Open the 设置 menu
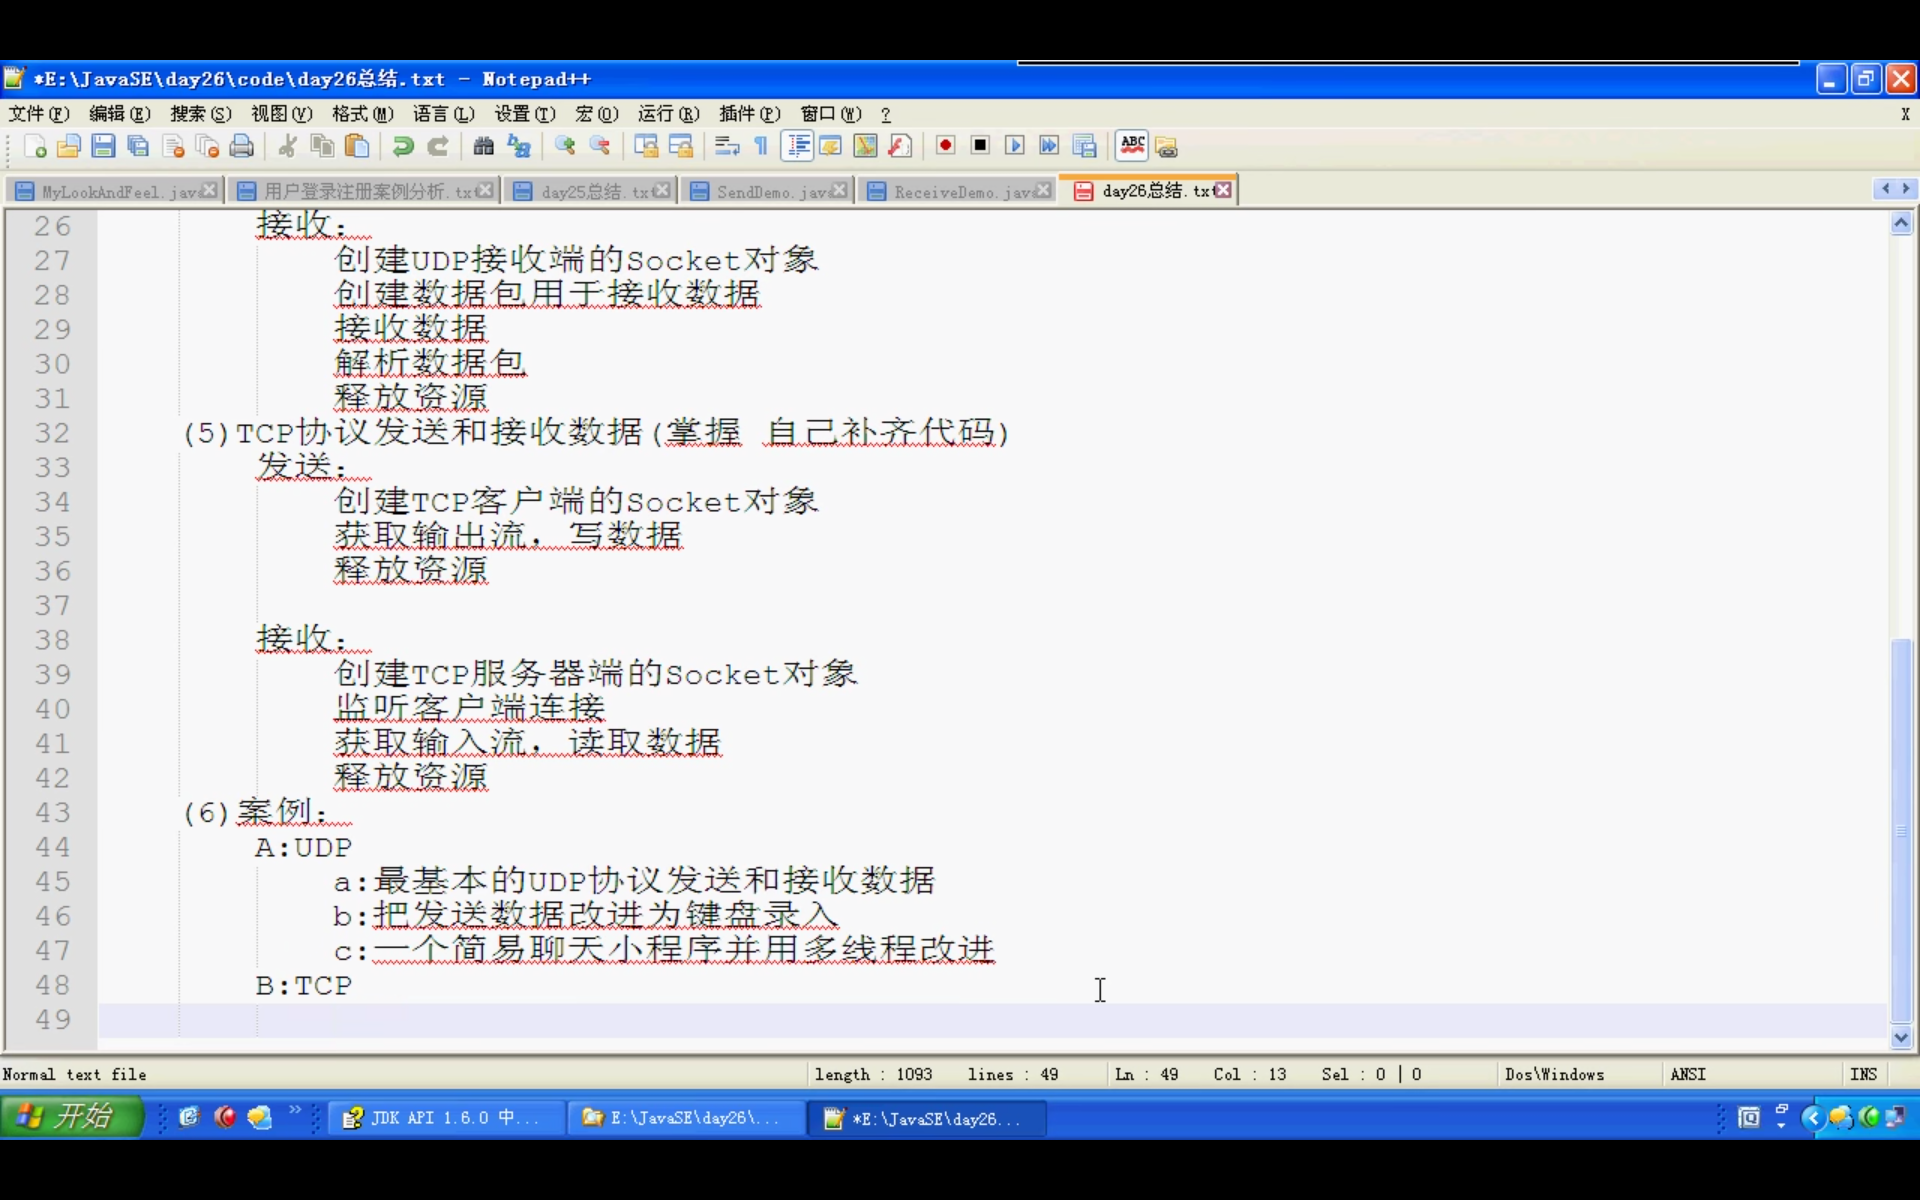Image resolution: width=1920 pixels, height=1200 pixels. pos(525,114)
